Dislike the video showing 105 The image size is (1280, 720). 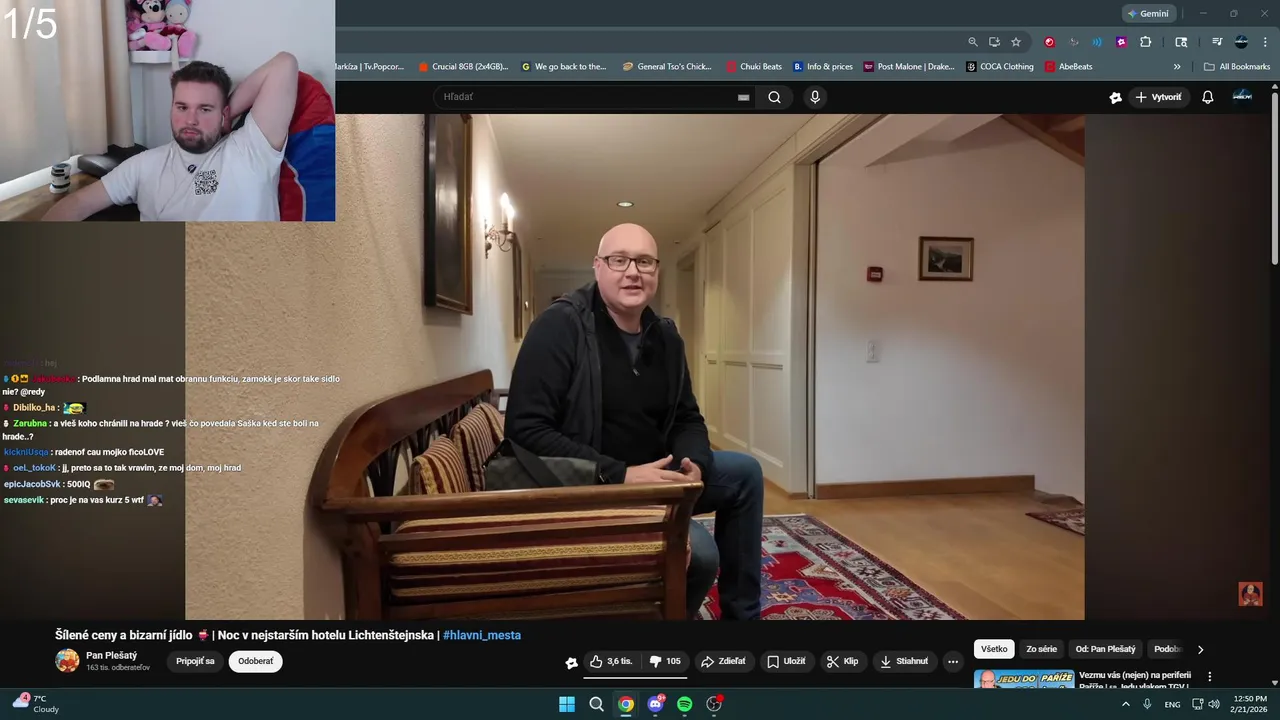click(665, 661)
